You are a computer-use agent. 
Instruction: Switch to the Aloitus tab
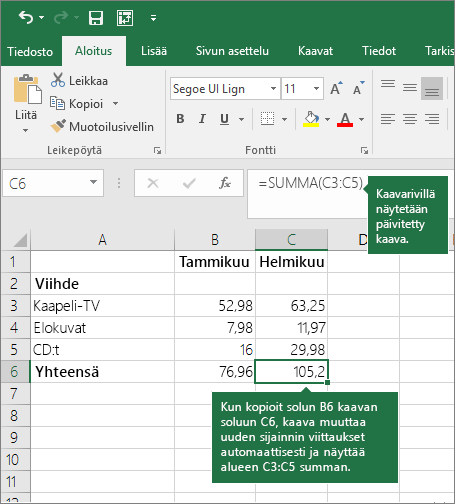pos(94,51)
